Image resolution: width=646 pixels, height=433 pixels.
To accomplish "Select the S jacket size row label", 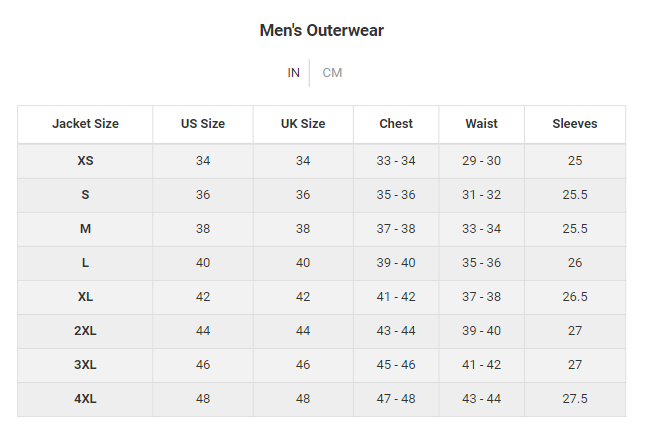I will tap(85, 194).
